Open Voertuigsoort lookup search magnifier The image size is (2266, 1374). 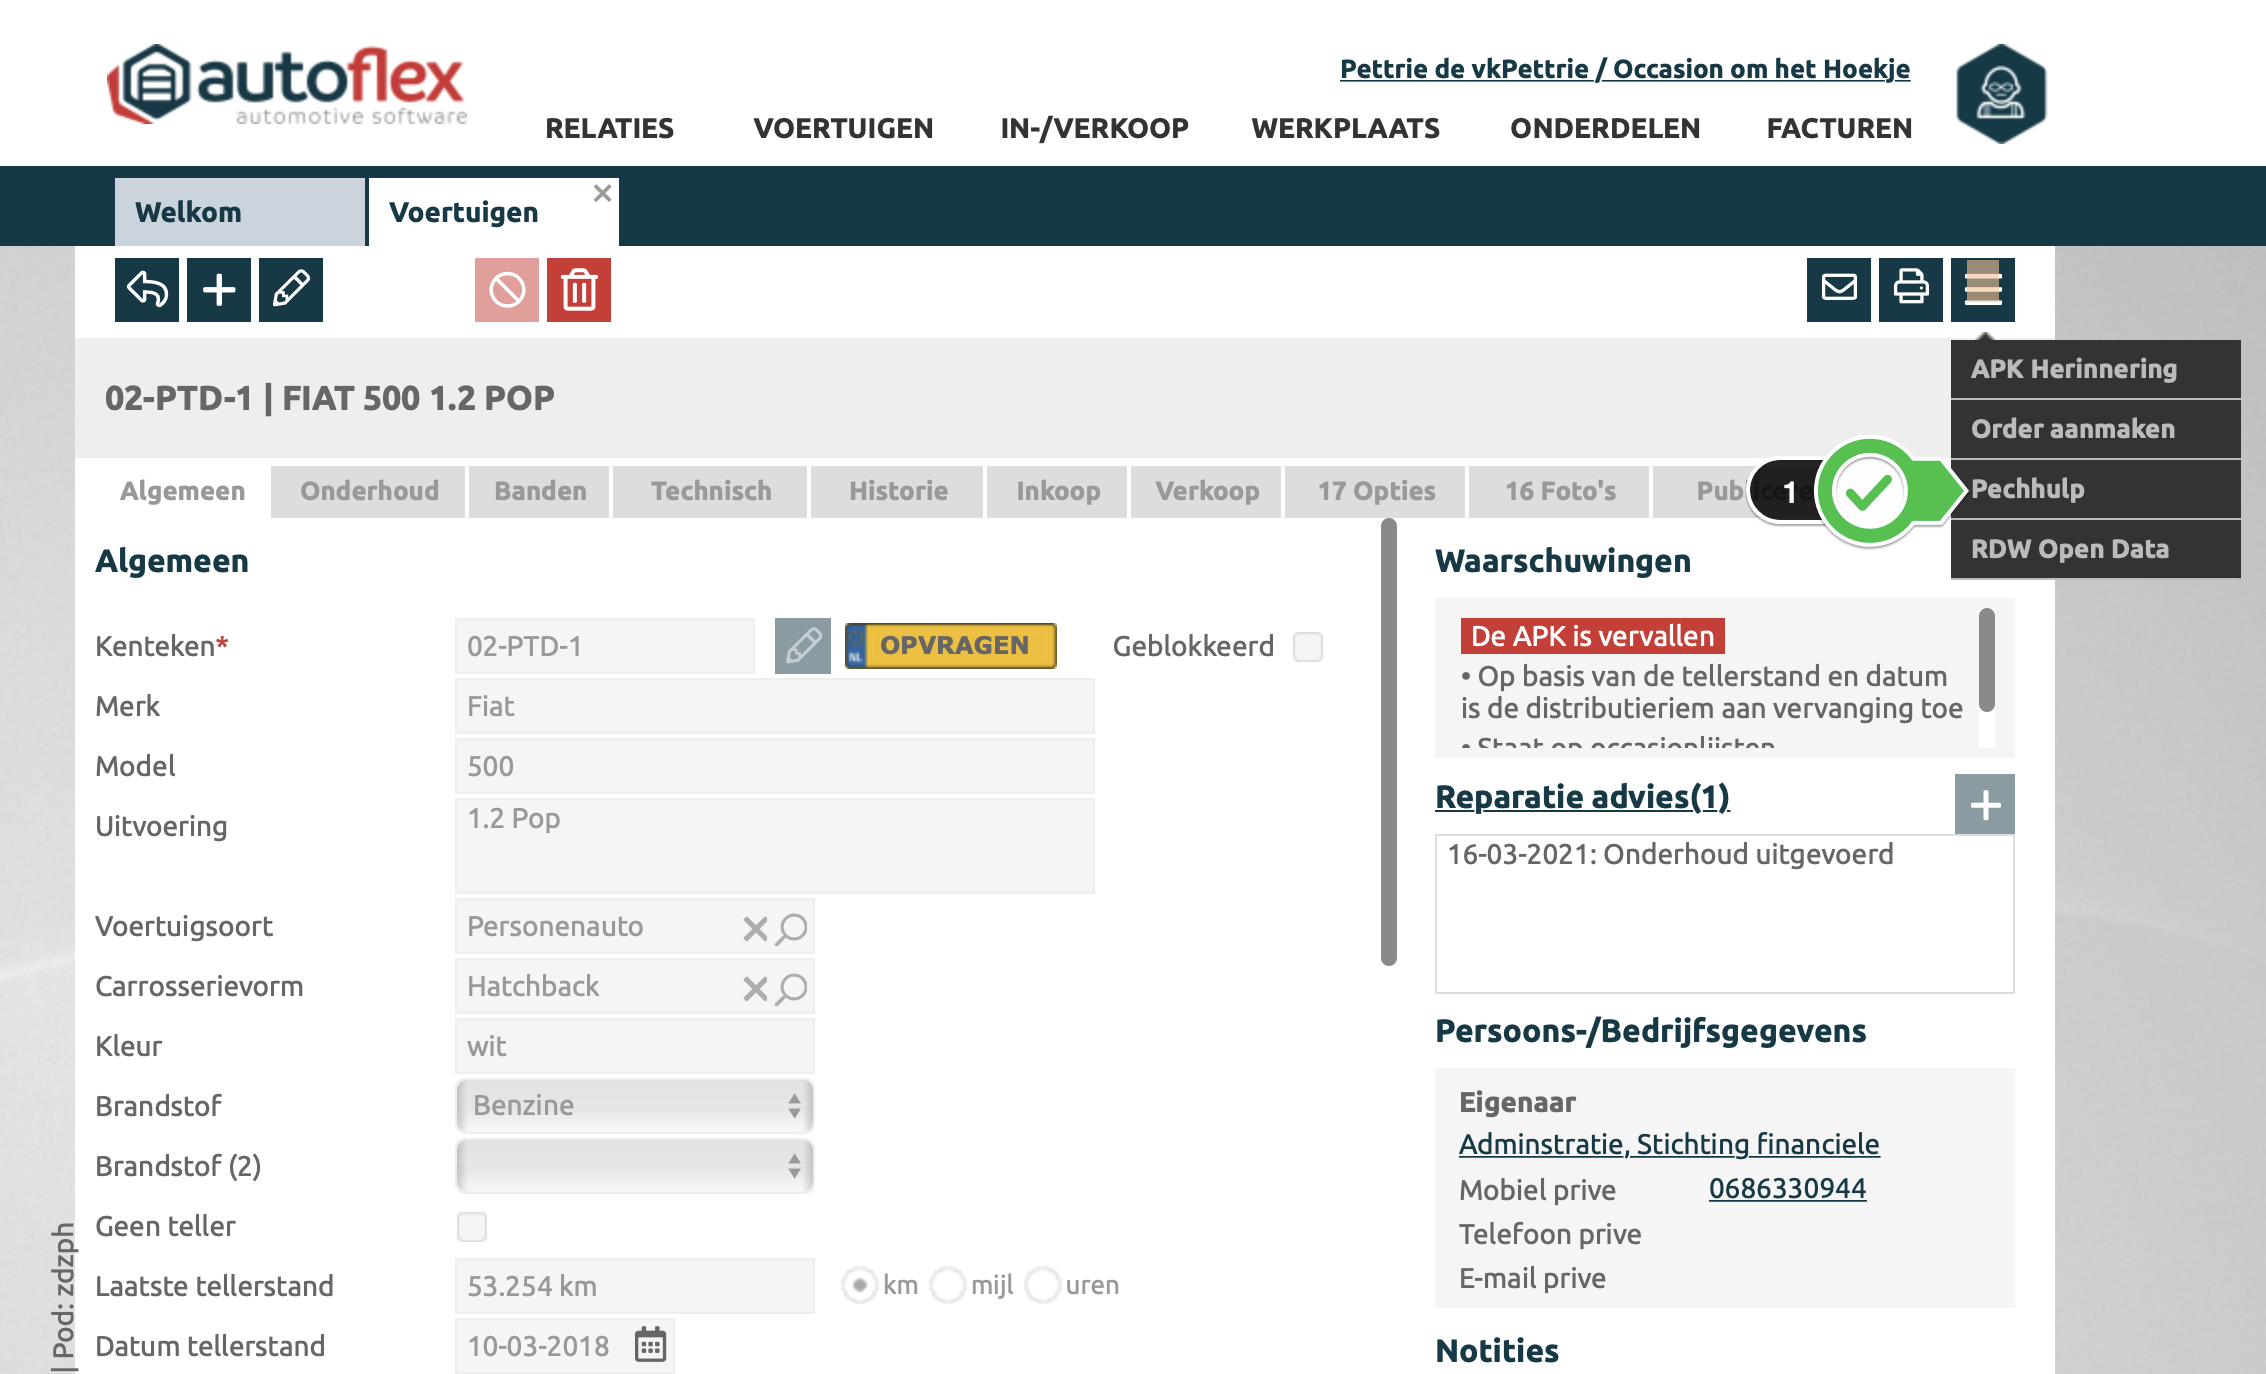click(792, 928)
